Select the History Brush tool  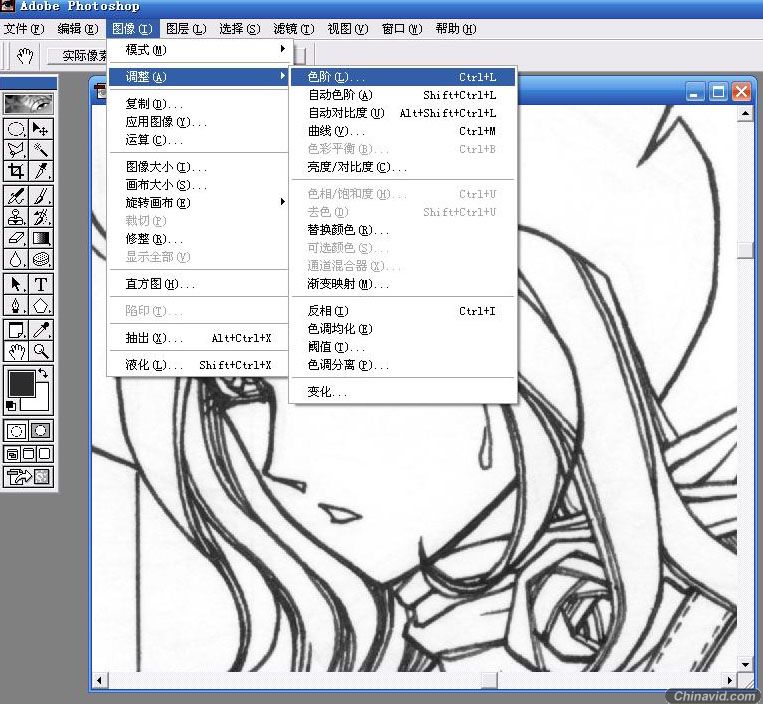(40, 217)
